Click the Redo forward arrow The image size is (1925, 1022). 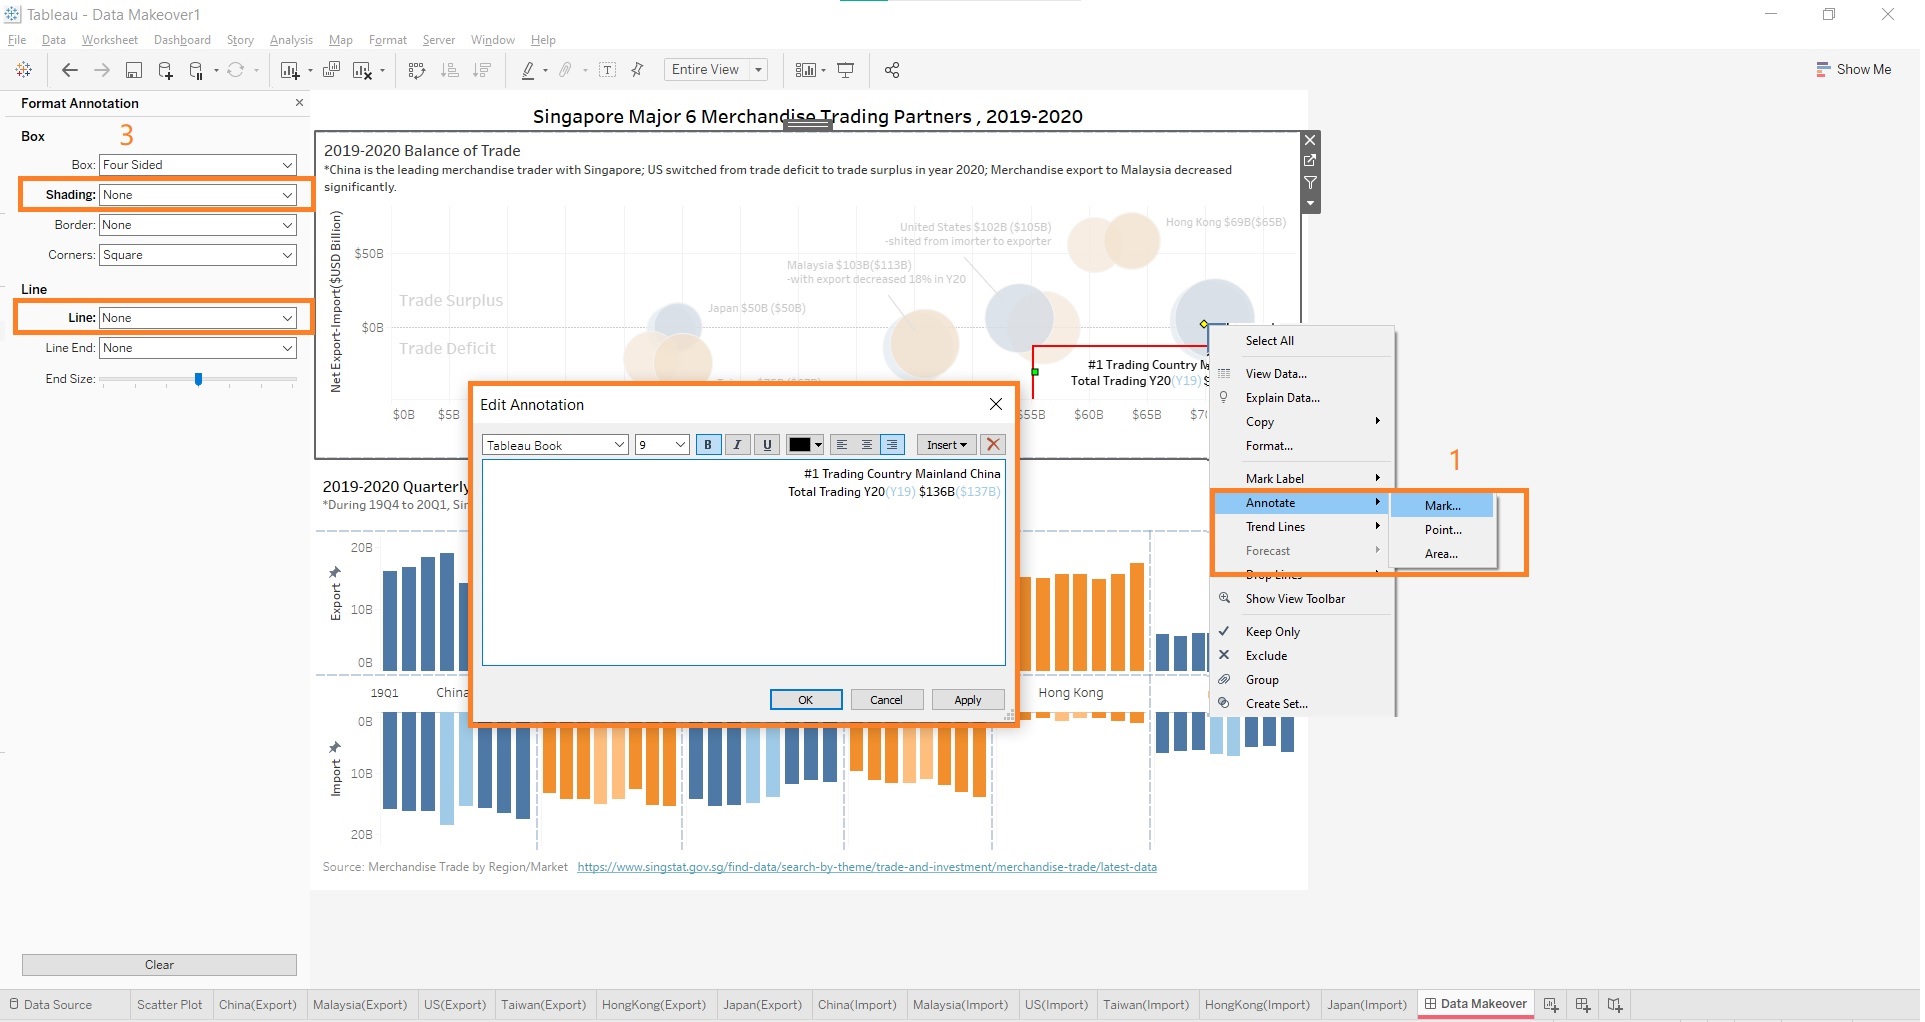(101, 70)
